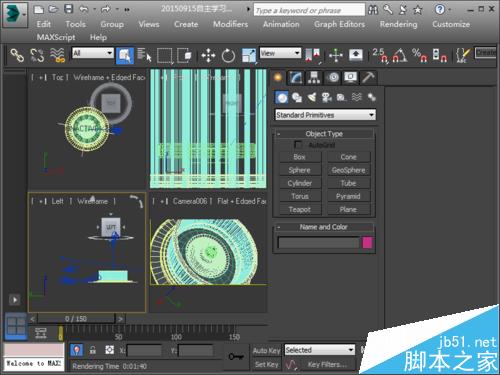
Task: Select the Shapes category icon
Action: (x=297, y=98)
